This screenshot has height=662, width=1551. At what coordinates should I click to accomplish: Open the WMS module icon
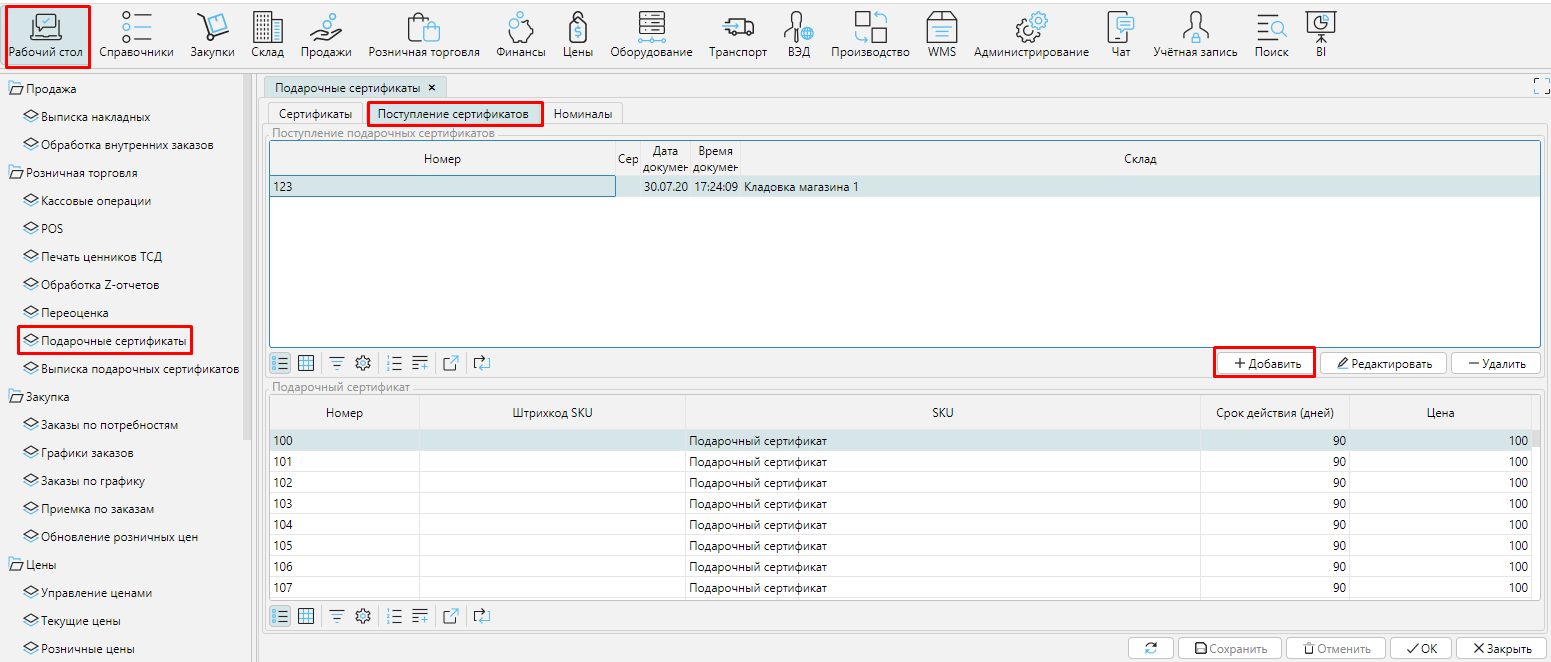[x=941, y=34]
